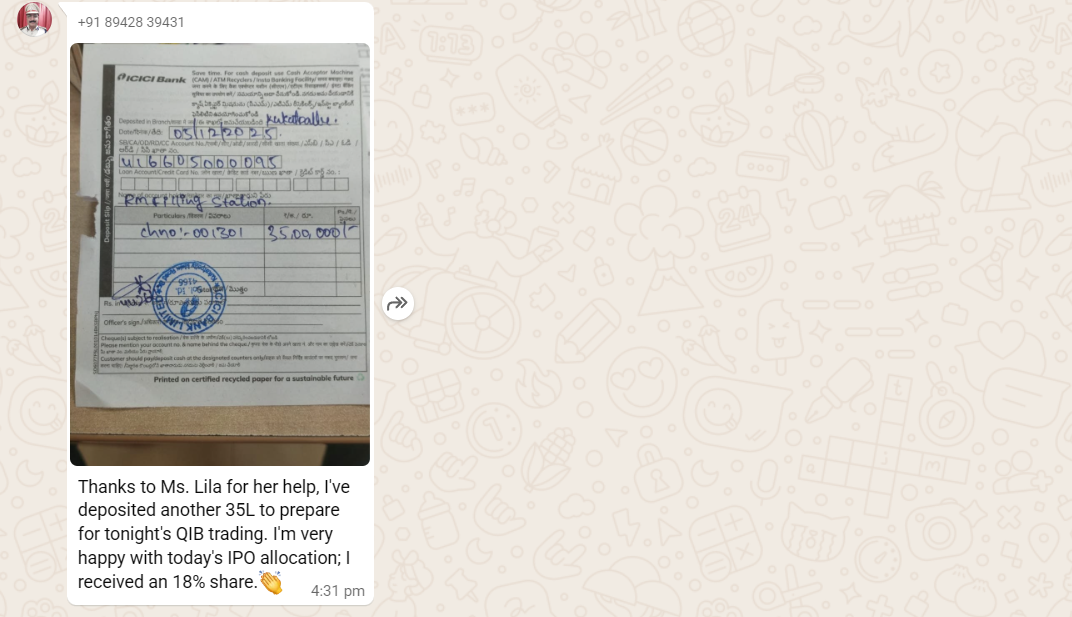Click the blue round bank stamp in photo
1072x617 pixels.
187,296
